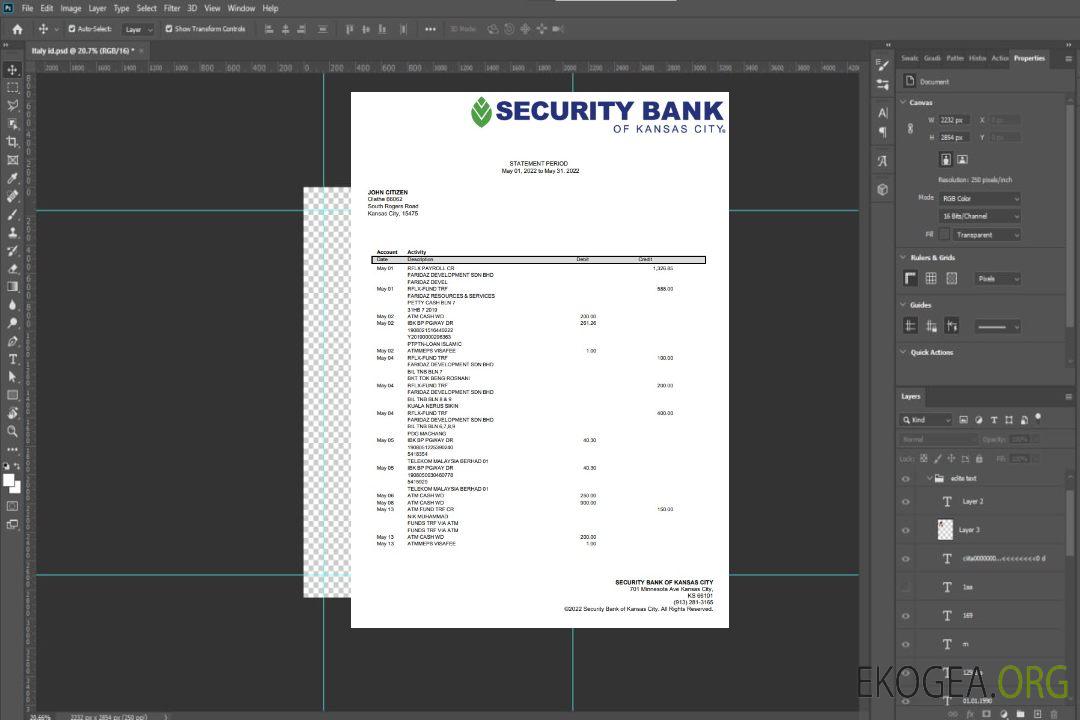Expand the Quick Actions section
1080x720 pixels.
tap(904, 352)
